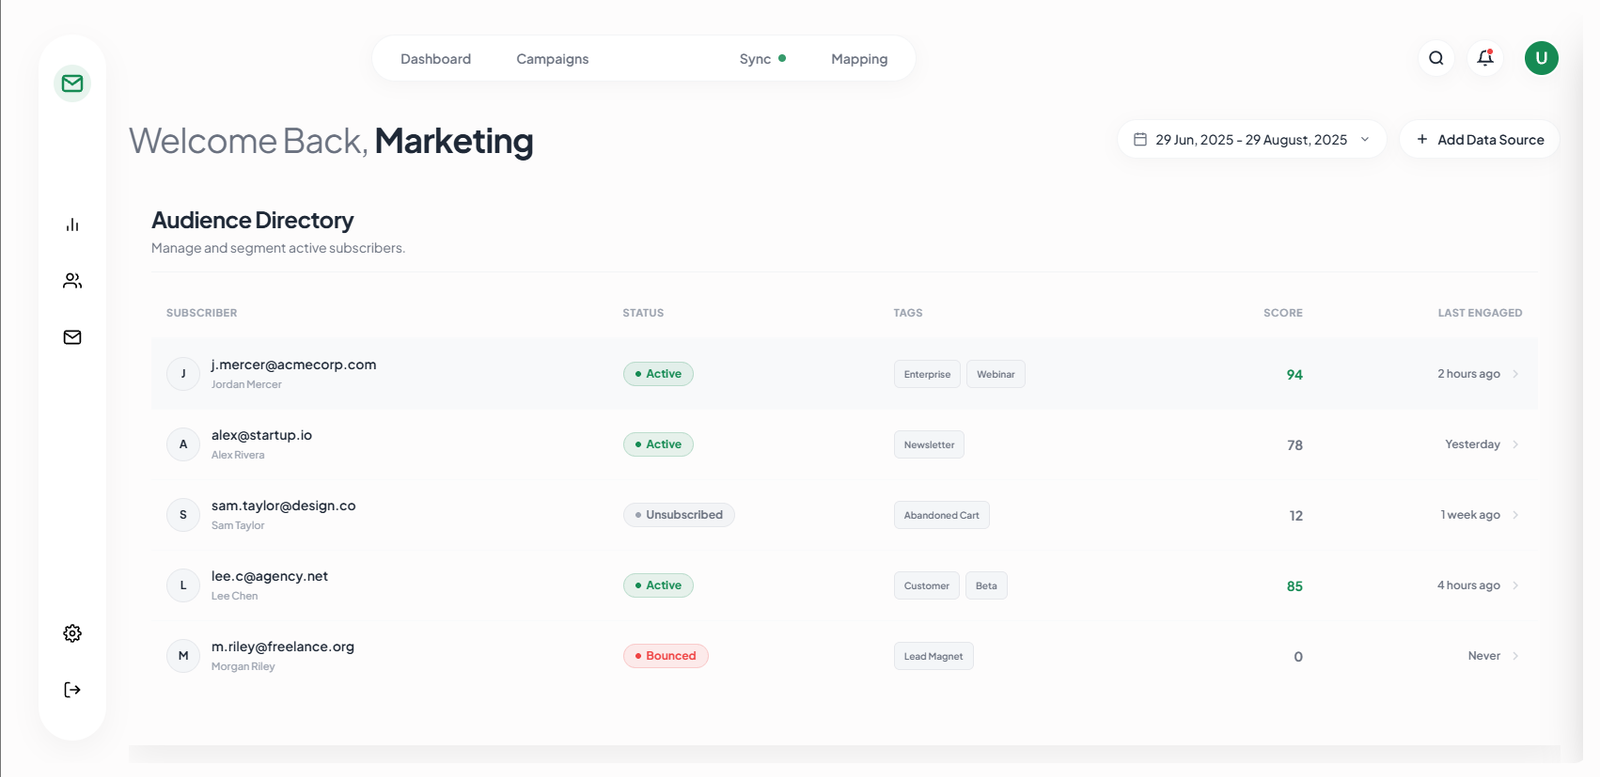This screenshot has width=1600, height=777.
Task: Click the 1 week ago text
Action: coord(1470,515)
